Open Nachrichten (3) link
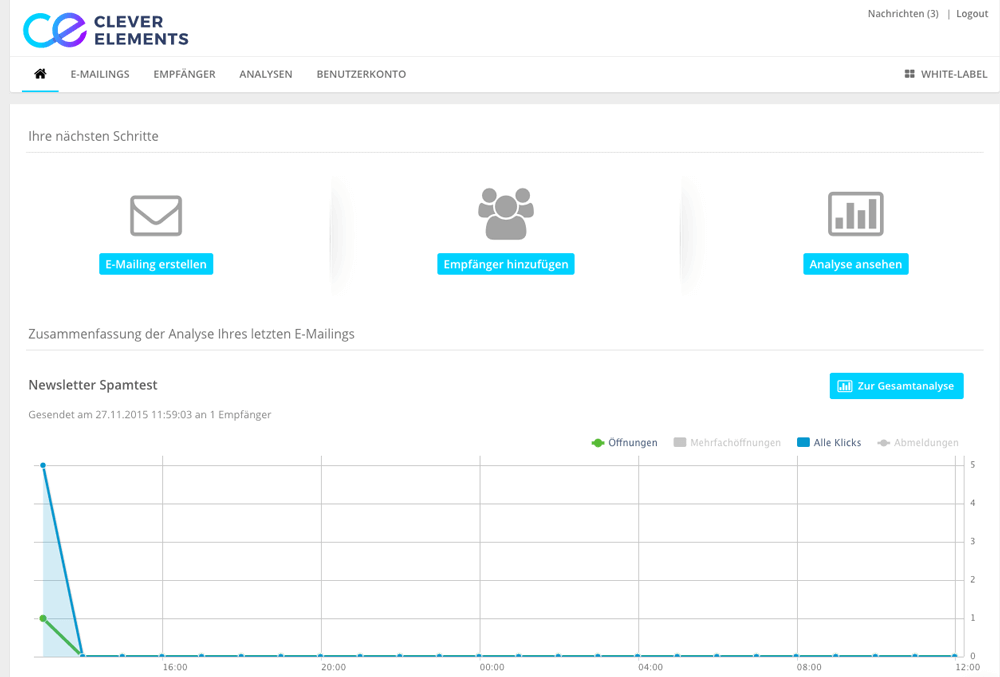 point(903,13)
